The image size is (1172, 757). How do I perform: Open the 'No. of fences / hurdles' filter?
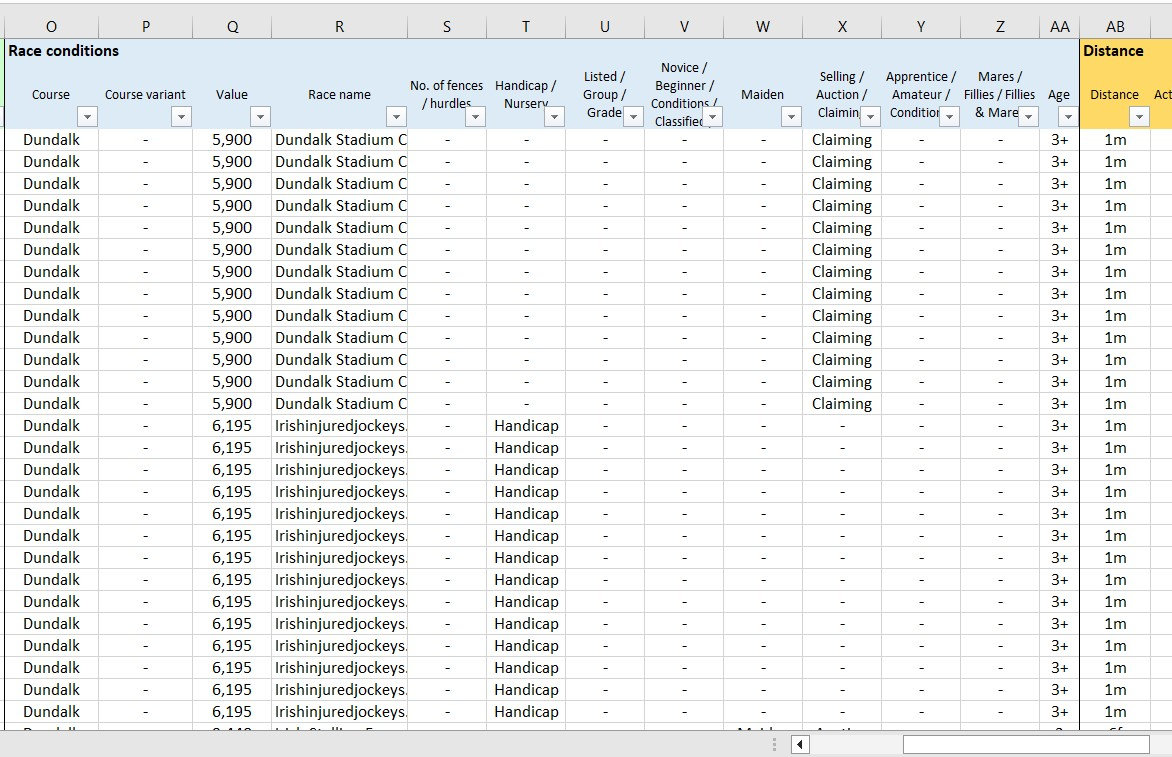point(475,116)
